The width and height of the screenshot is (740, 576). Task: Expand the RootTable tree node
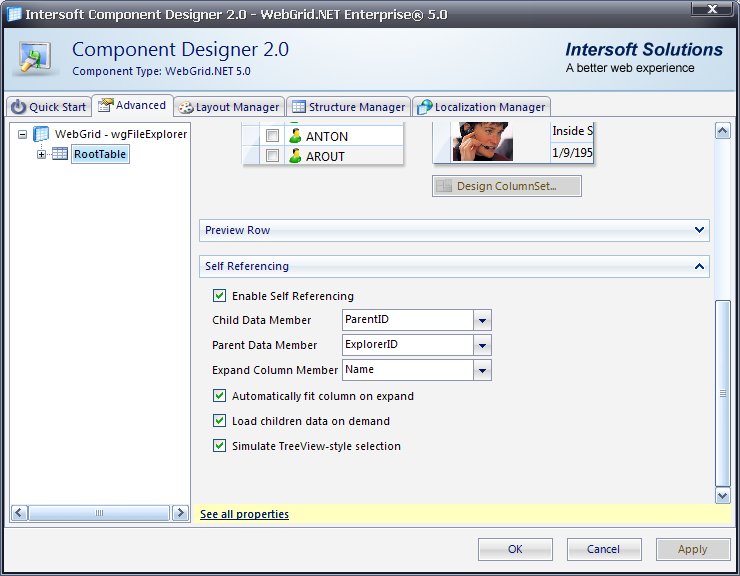coord(42,154)
